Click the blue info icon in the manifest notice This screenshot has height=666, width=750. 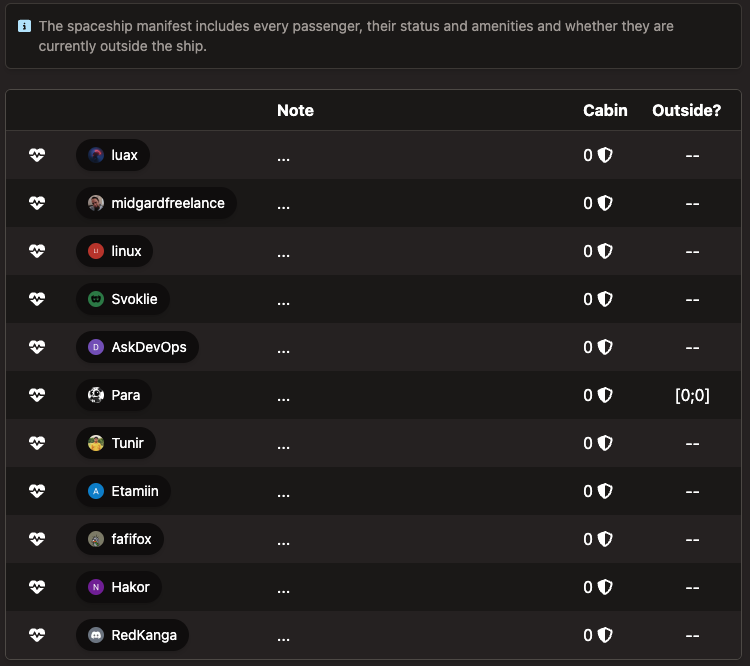click(24, 26)
